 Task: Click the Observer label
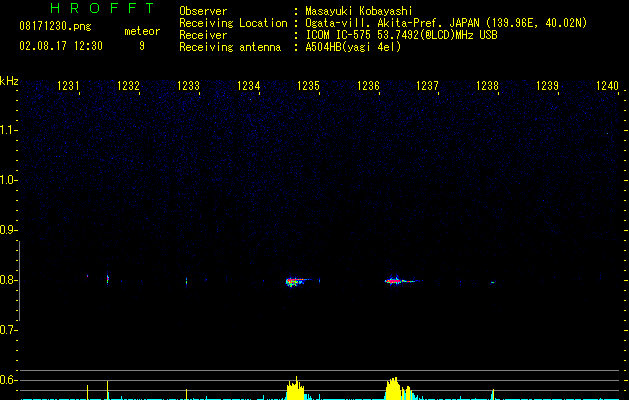tap(203, 11)
